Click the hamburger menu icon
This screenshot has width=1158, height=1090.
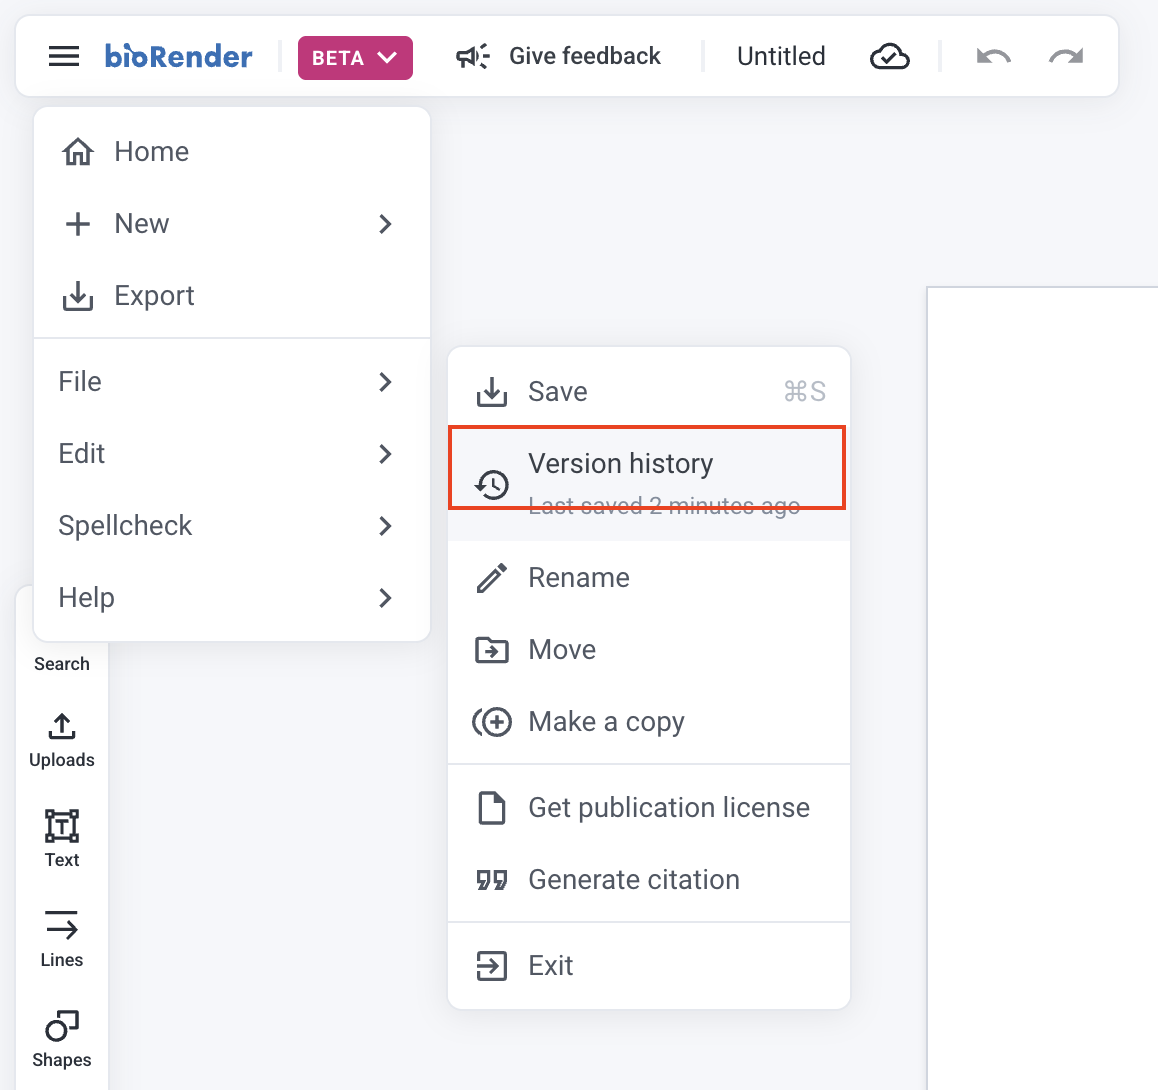[64, 56]
